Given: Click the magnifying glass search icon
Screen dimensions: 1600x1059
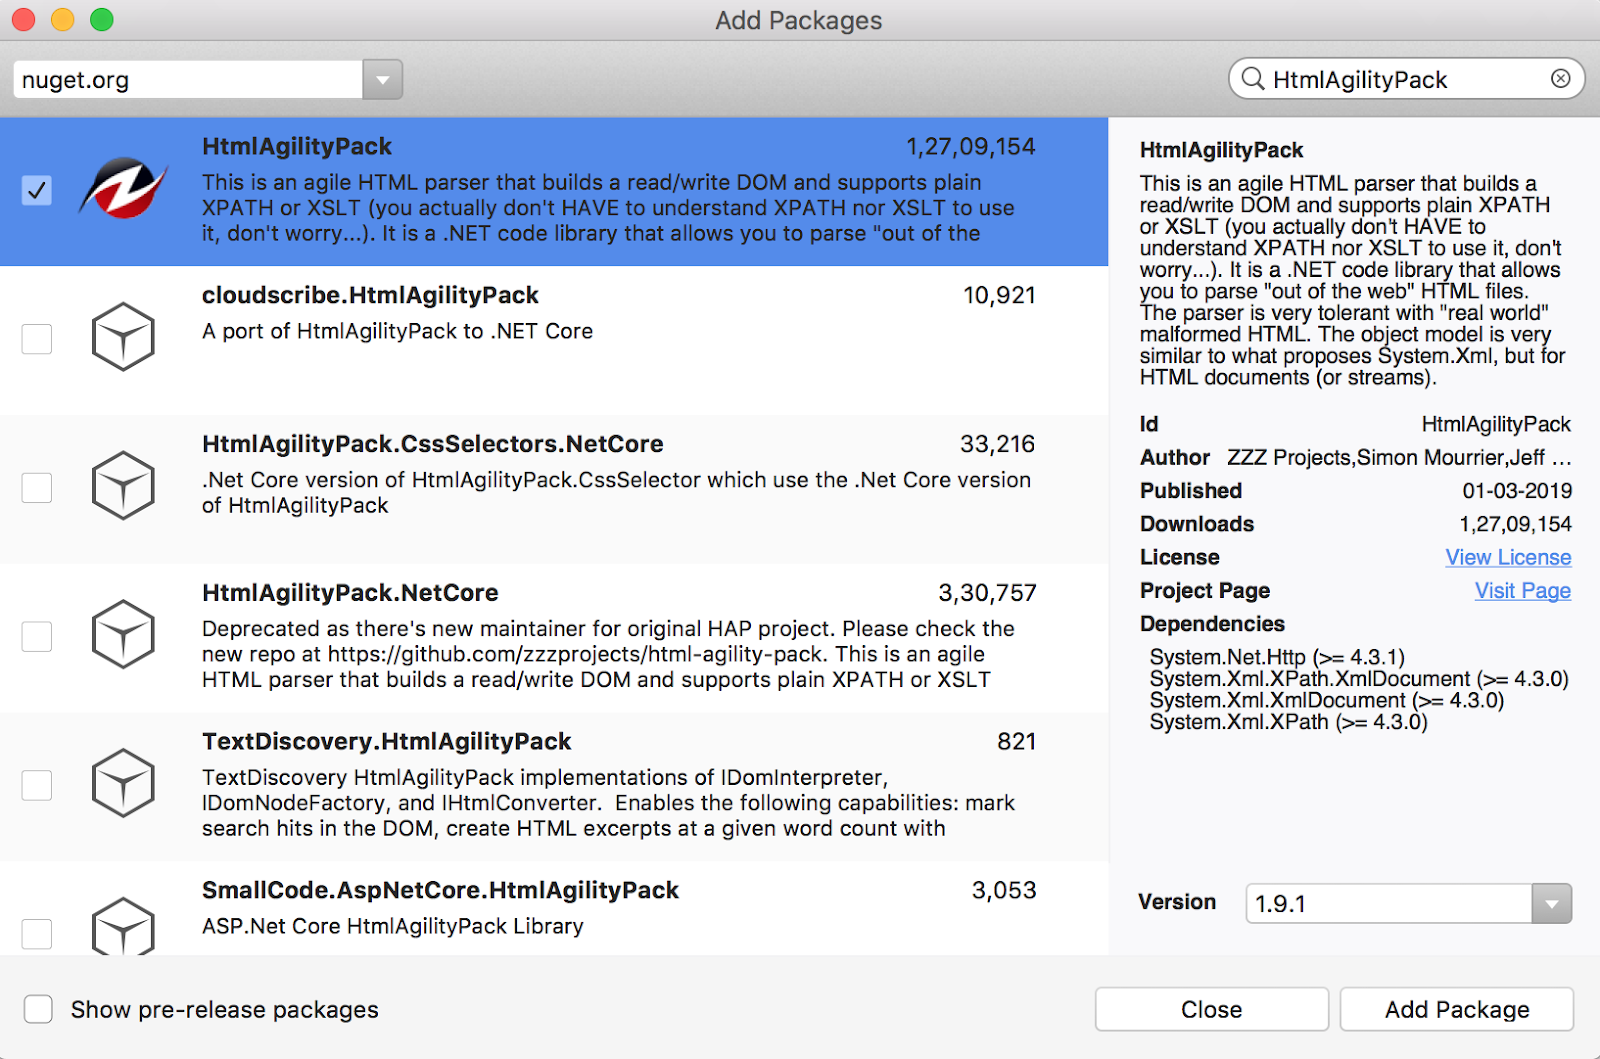Looking at the screenshot, I should pos(1252,79).
